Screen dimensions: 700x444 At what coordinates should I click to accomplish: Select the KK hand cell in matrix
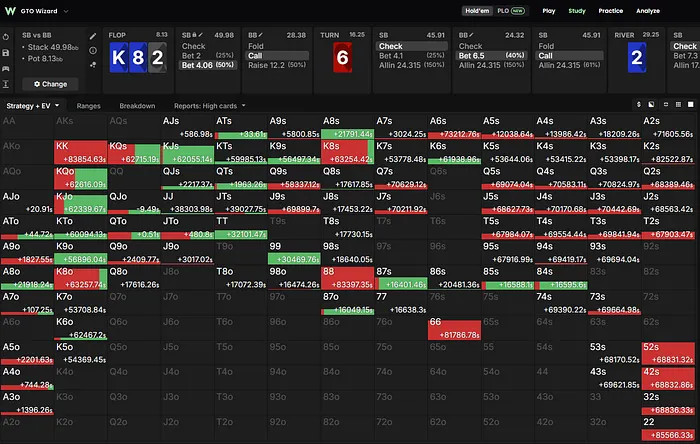80,152
